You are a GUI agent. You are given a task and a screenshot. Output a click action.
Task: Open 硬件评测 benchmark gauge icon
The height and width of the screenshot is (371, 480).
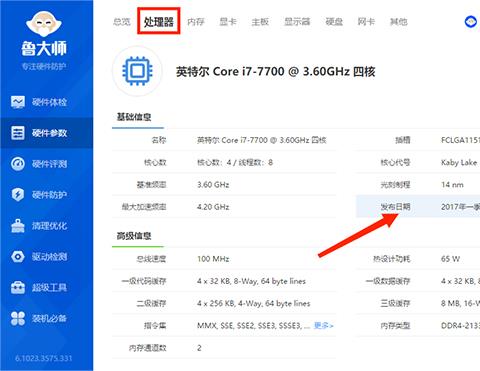(x=18, y=164)
